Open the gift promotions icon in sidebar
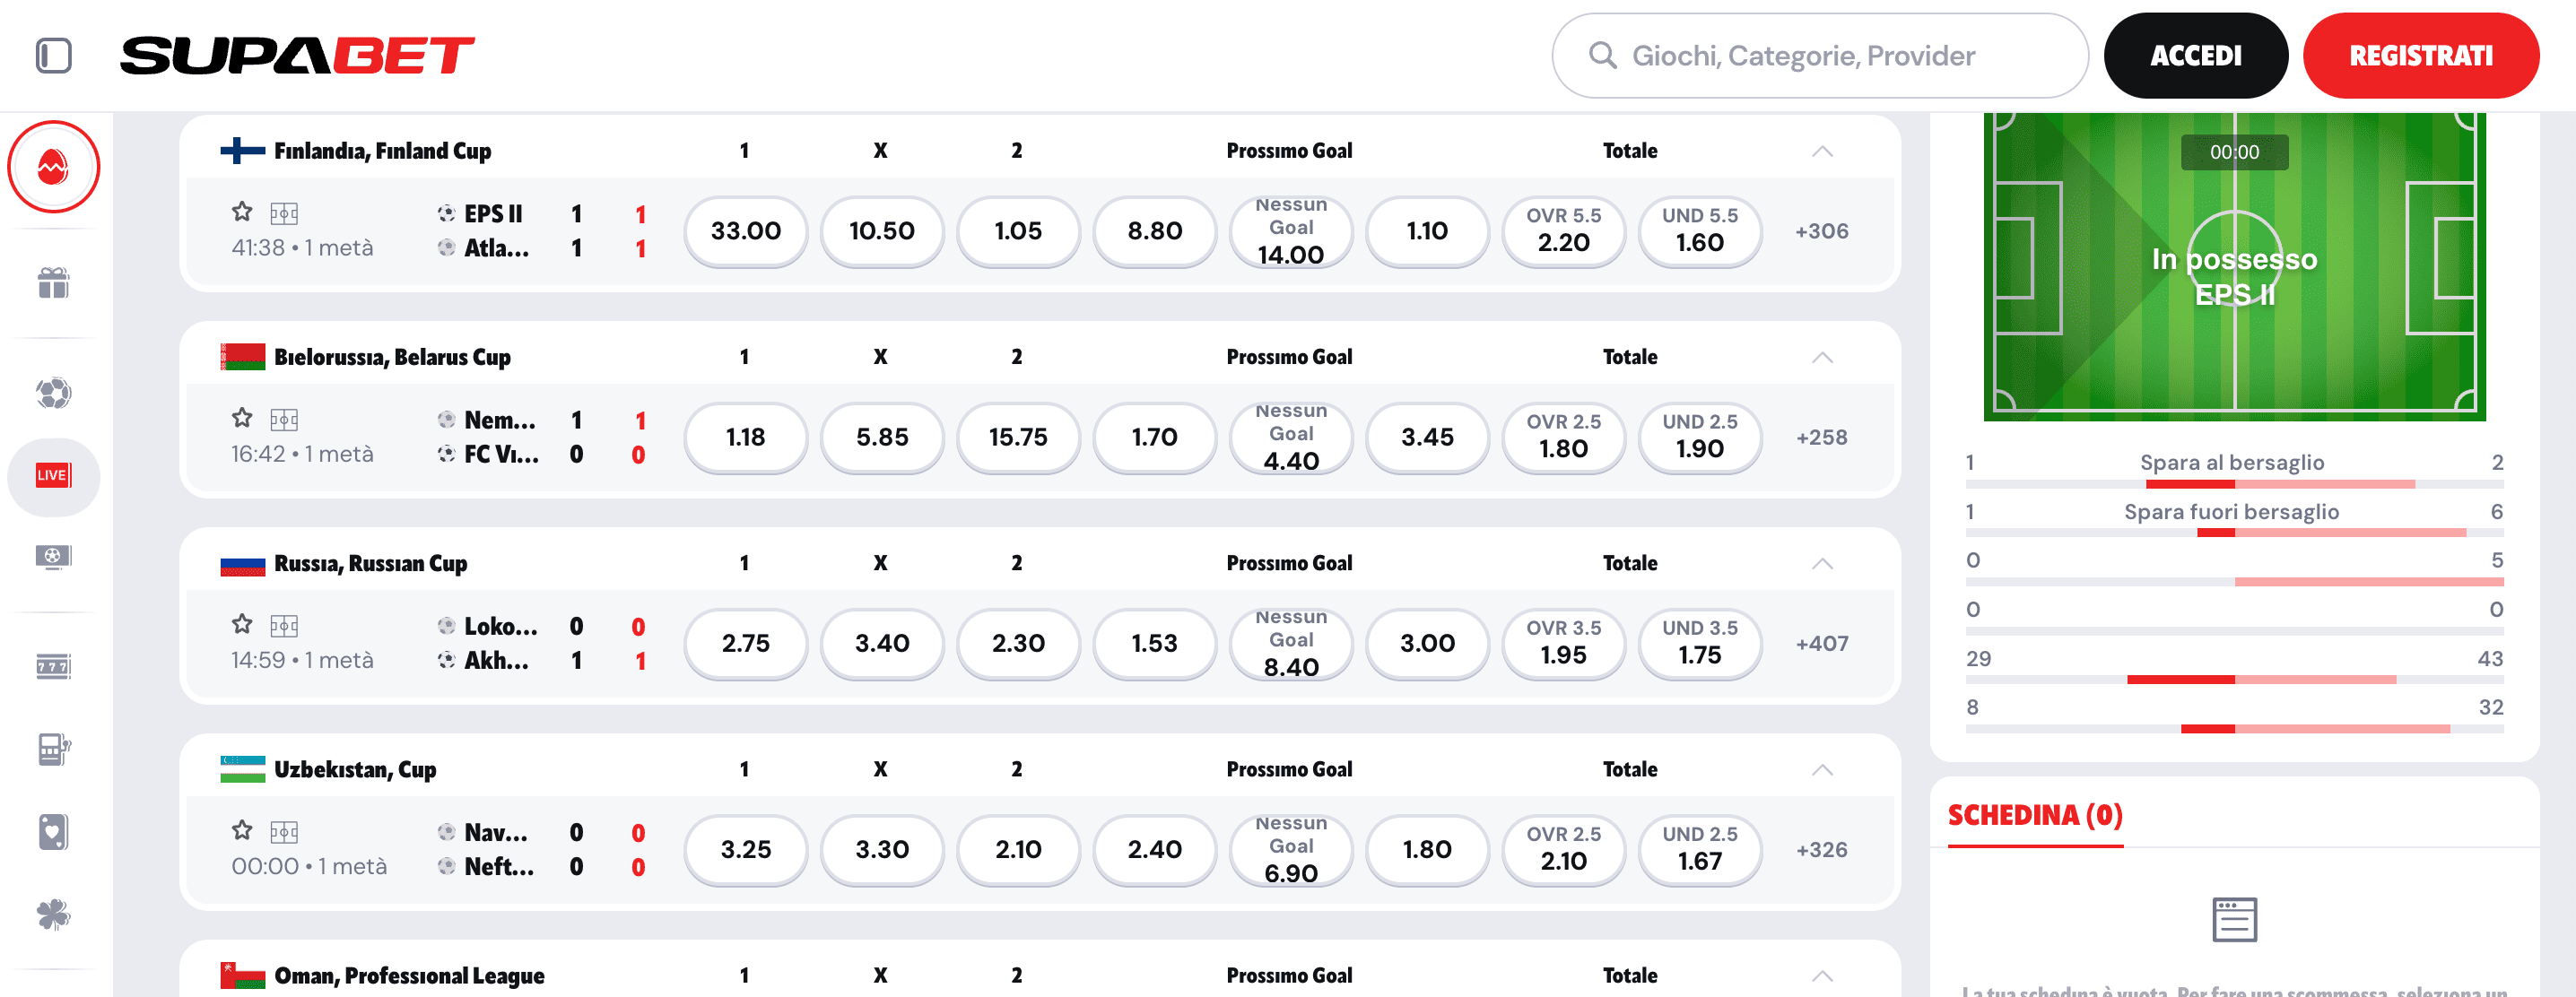The width and height of the screenshot is (2576, 997). click(x=54, y=283)
